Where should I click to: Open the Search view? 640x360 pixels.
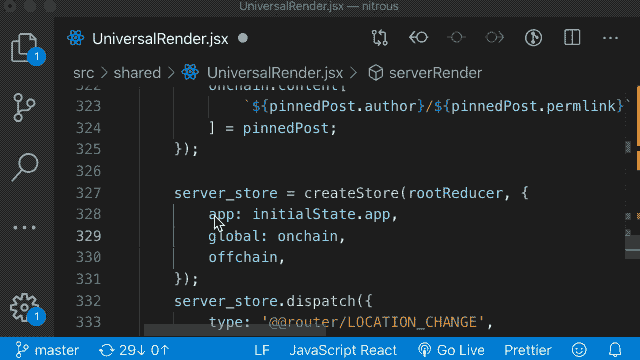point(25,167)
